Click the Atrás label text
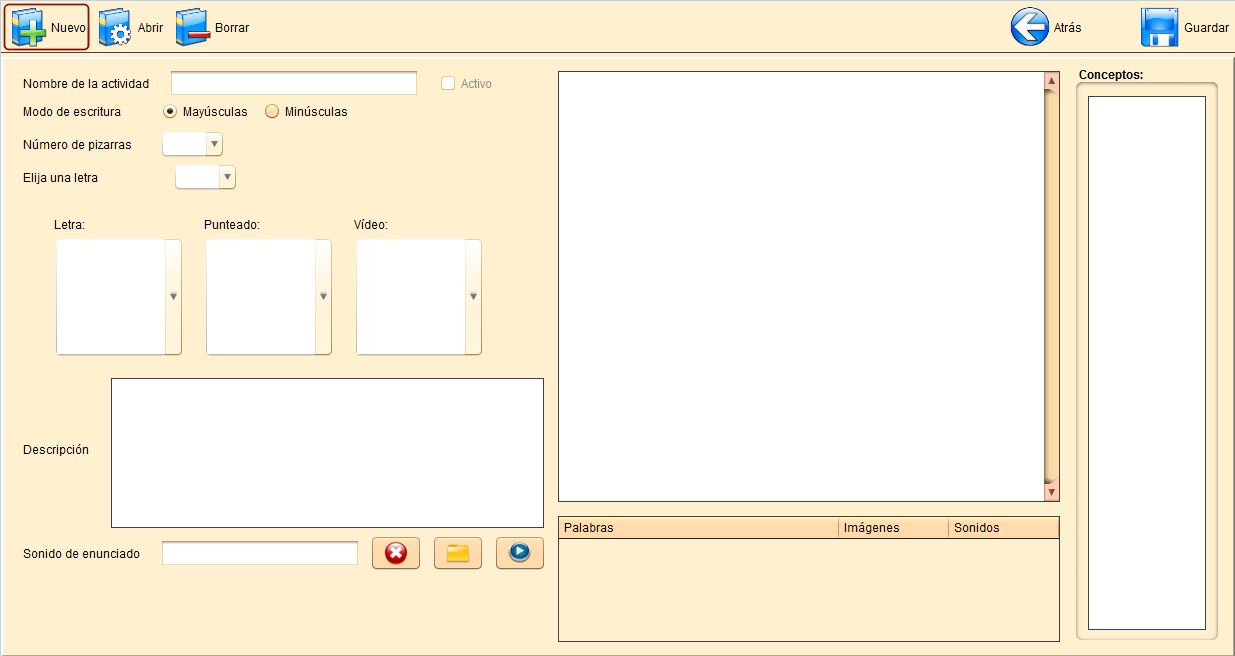1235x656 pixels. point(1068,28)
